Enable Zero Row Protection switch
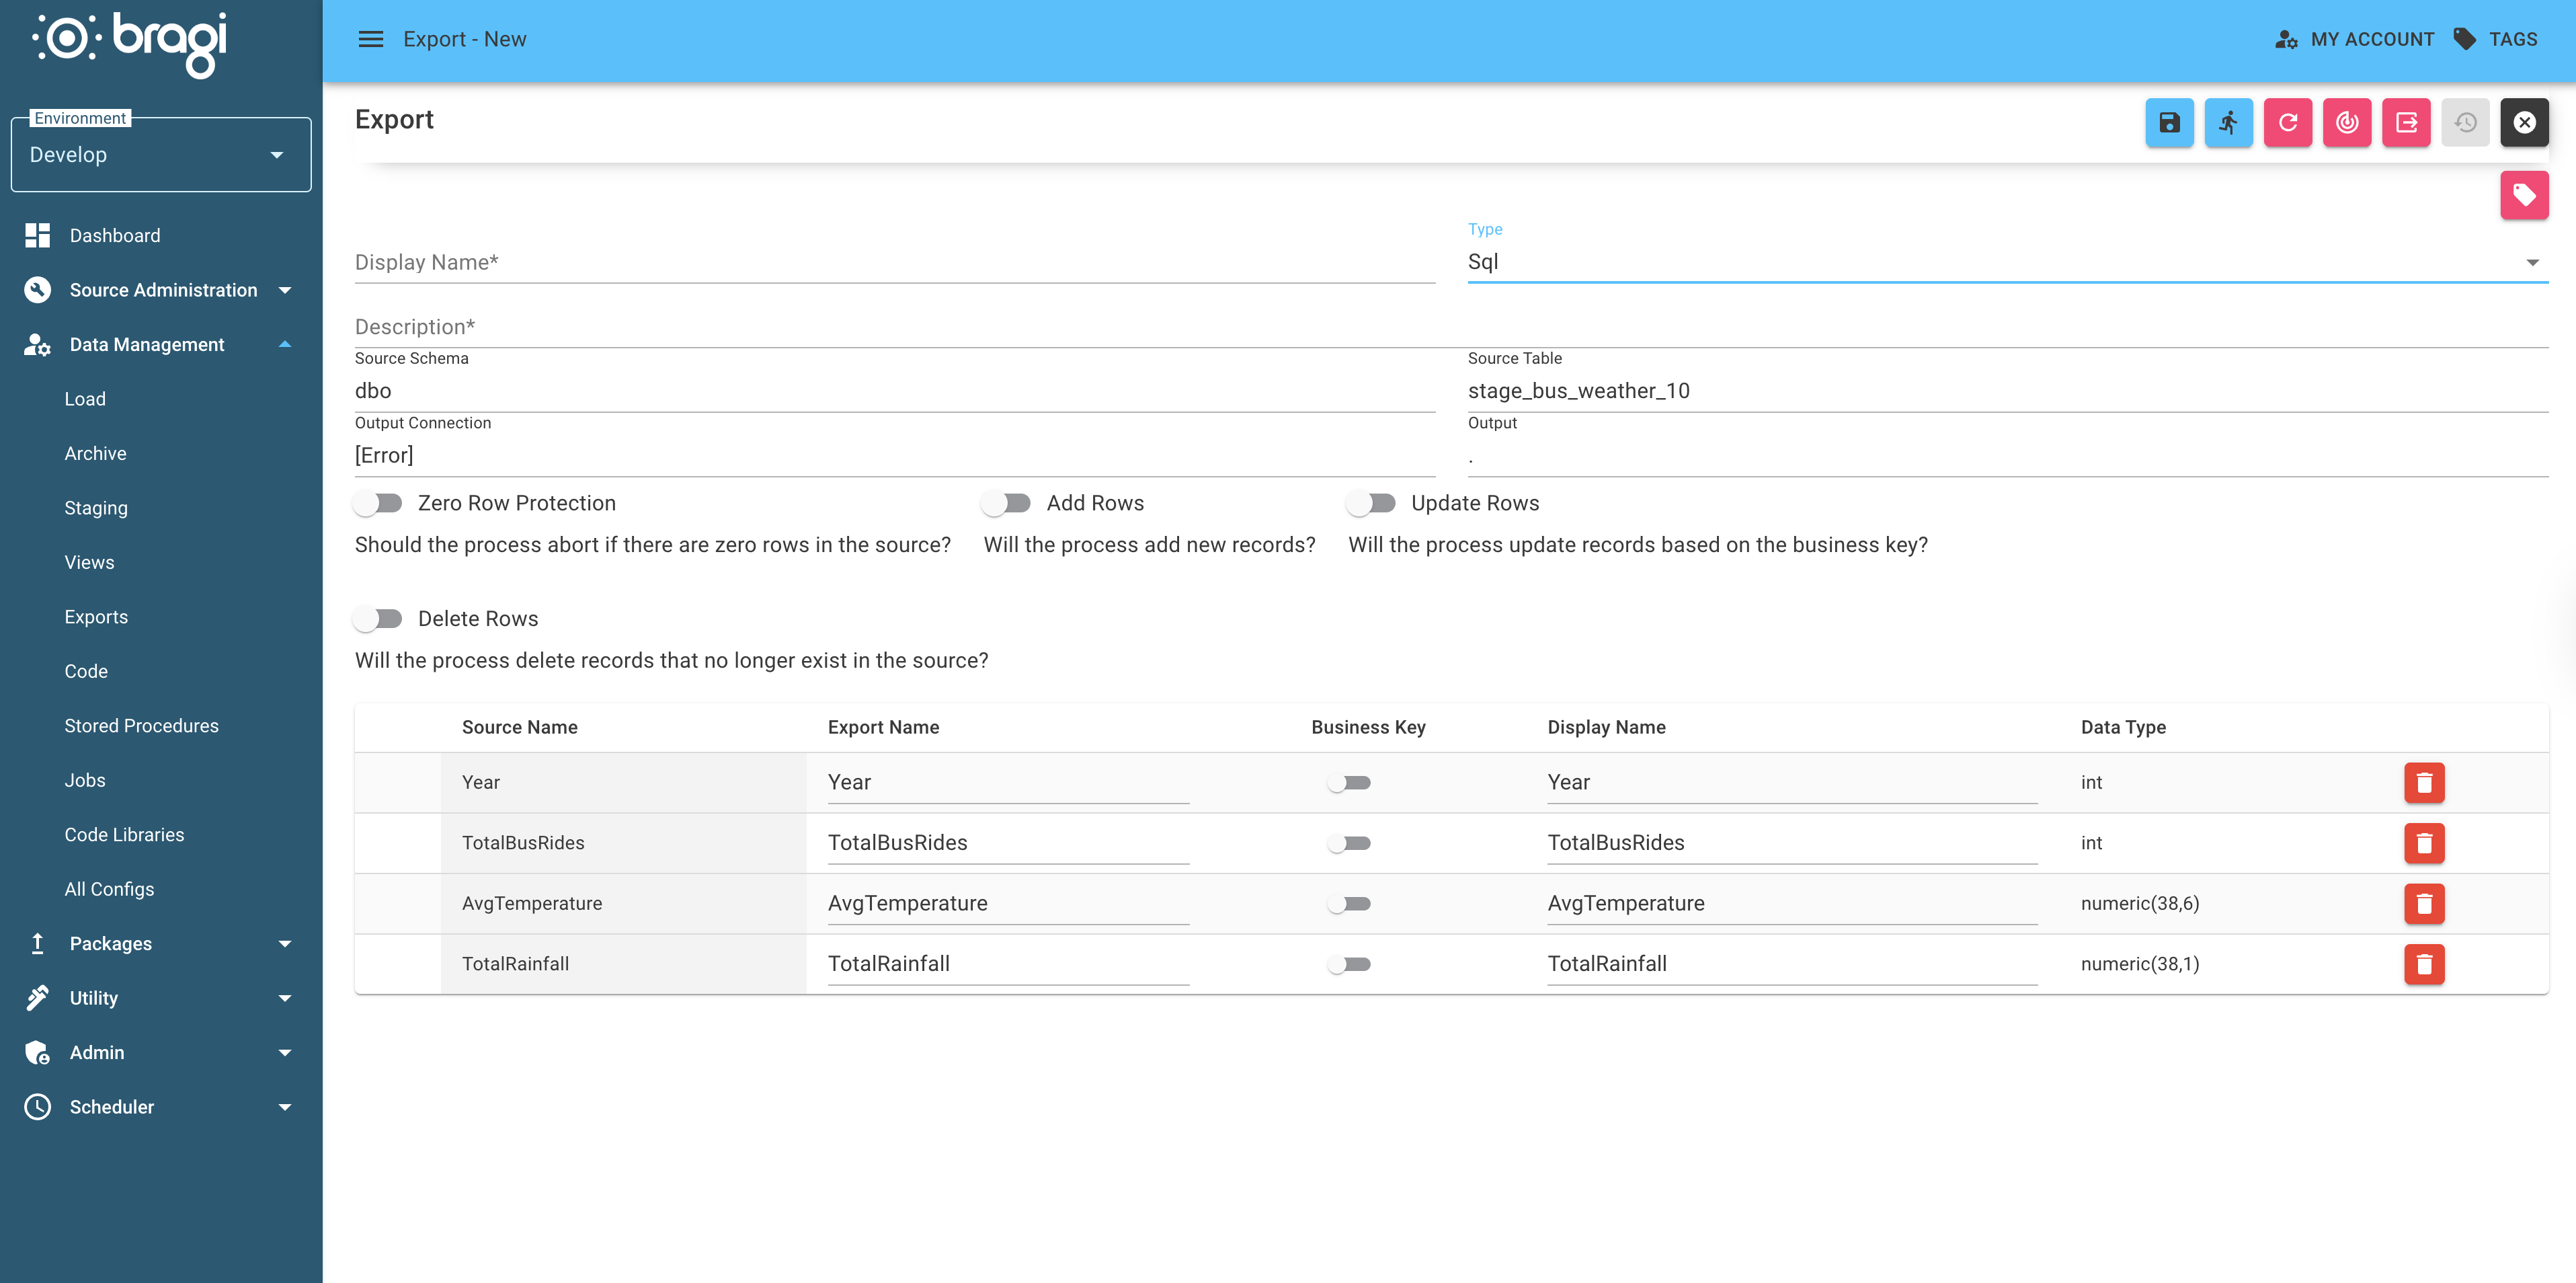 point(378,503)
